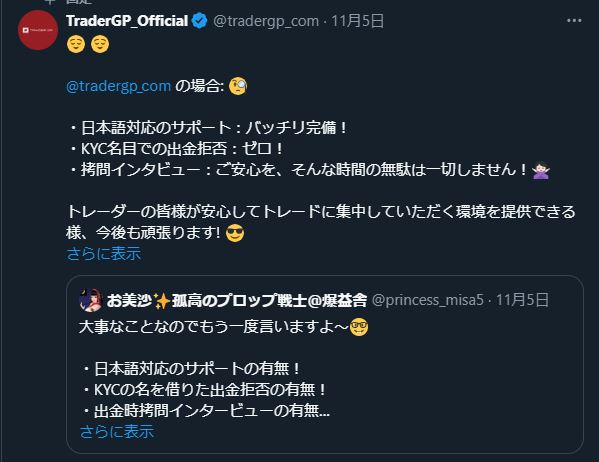Click the sunglasses emoji after 頑張ります

coord(235,233)
